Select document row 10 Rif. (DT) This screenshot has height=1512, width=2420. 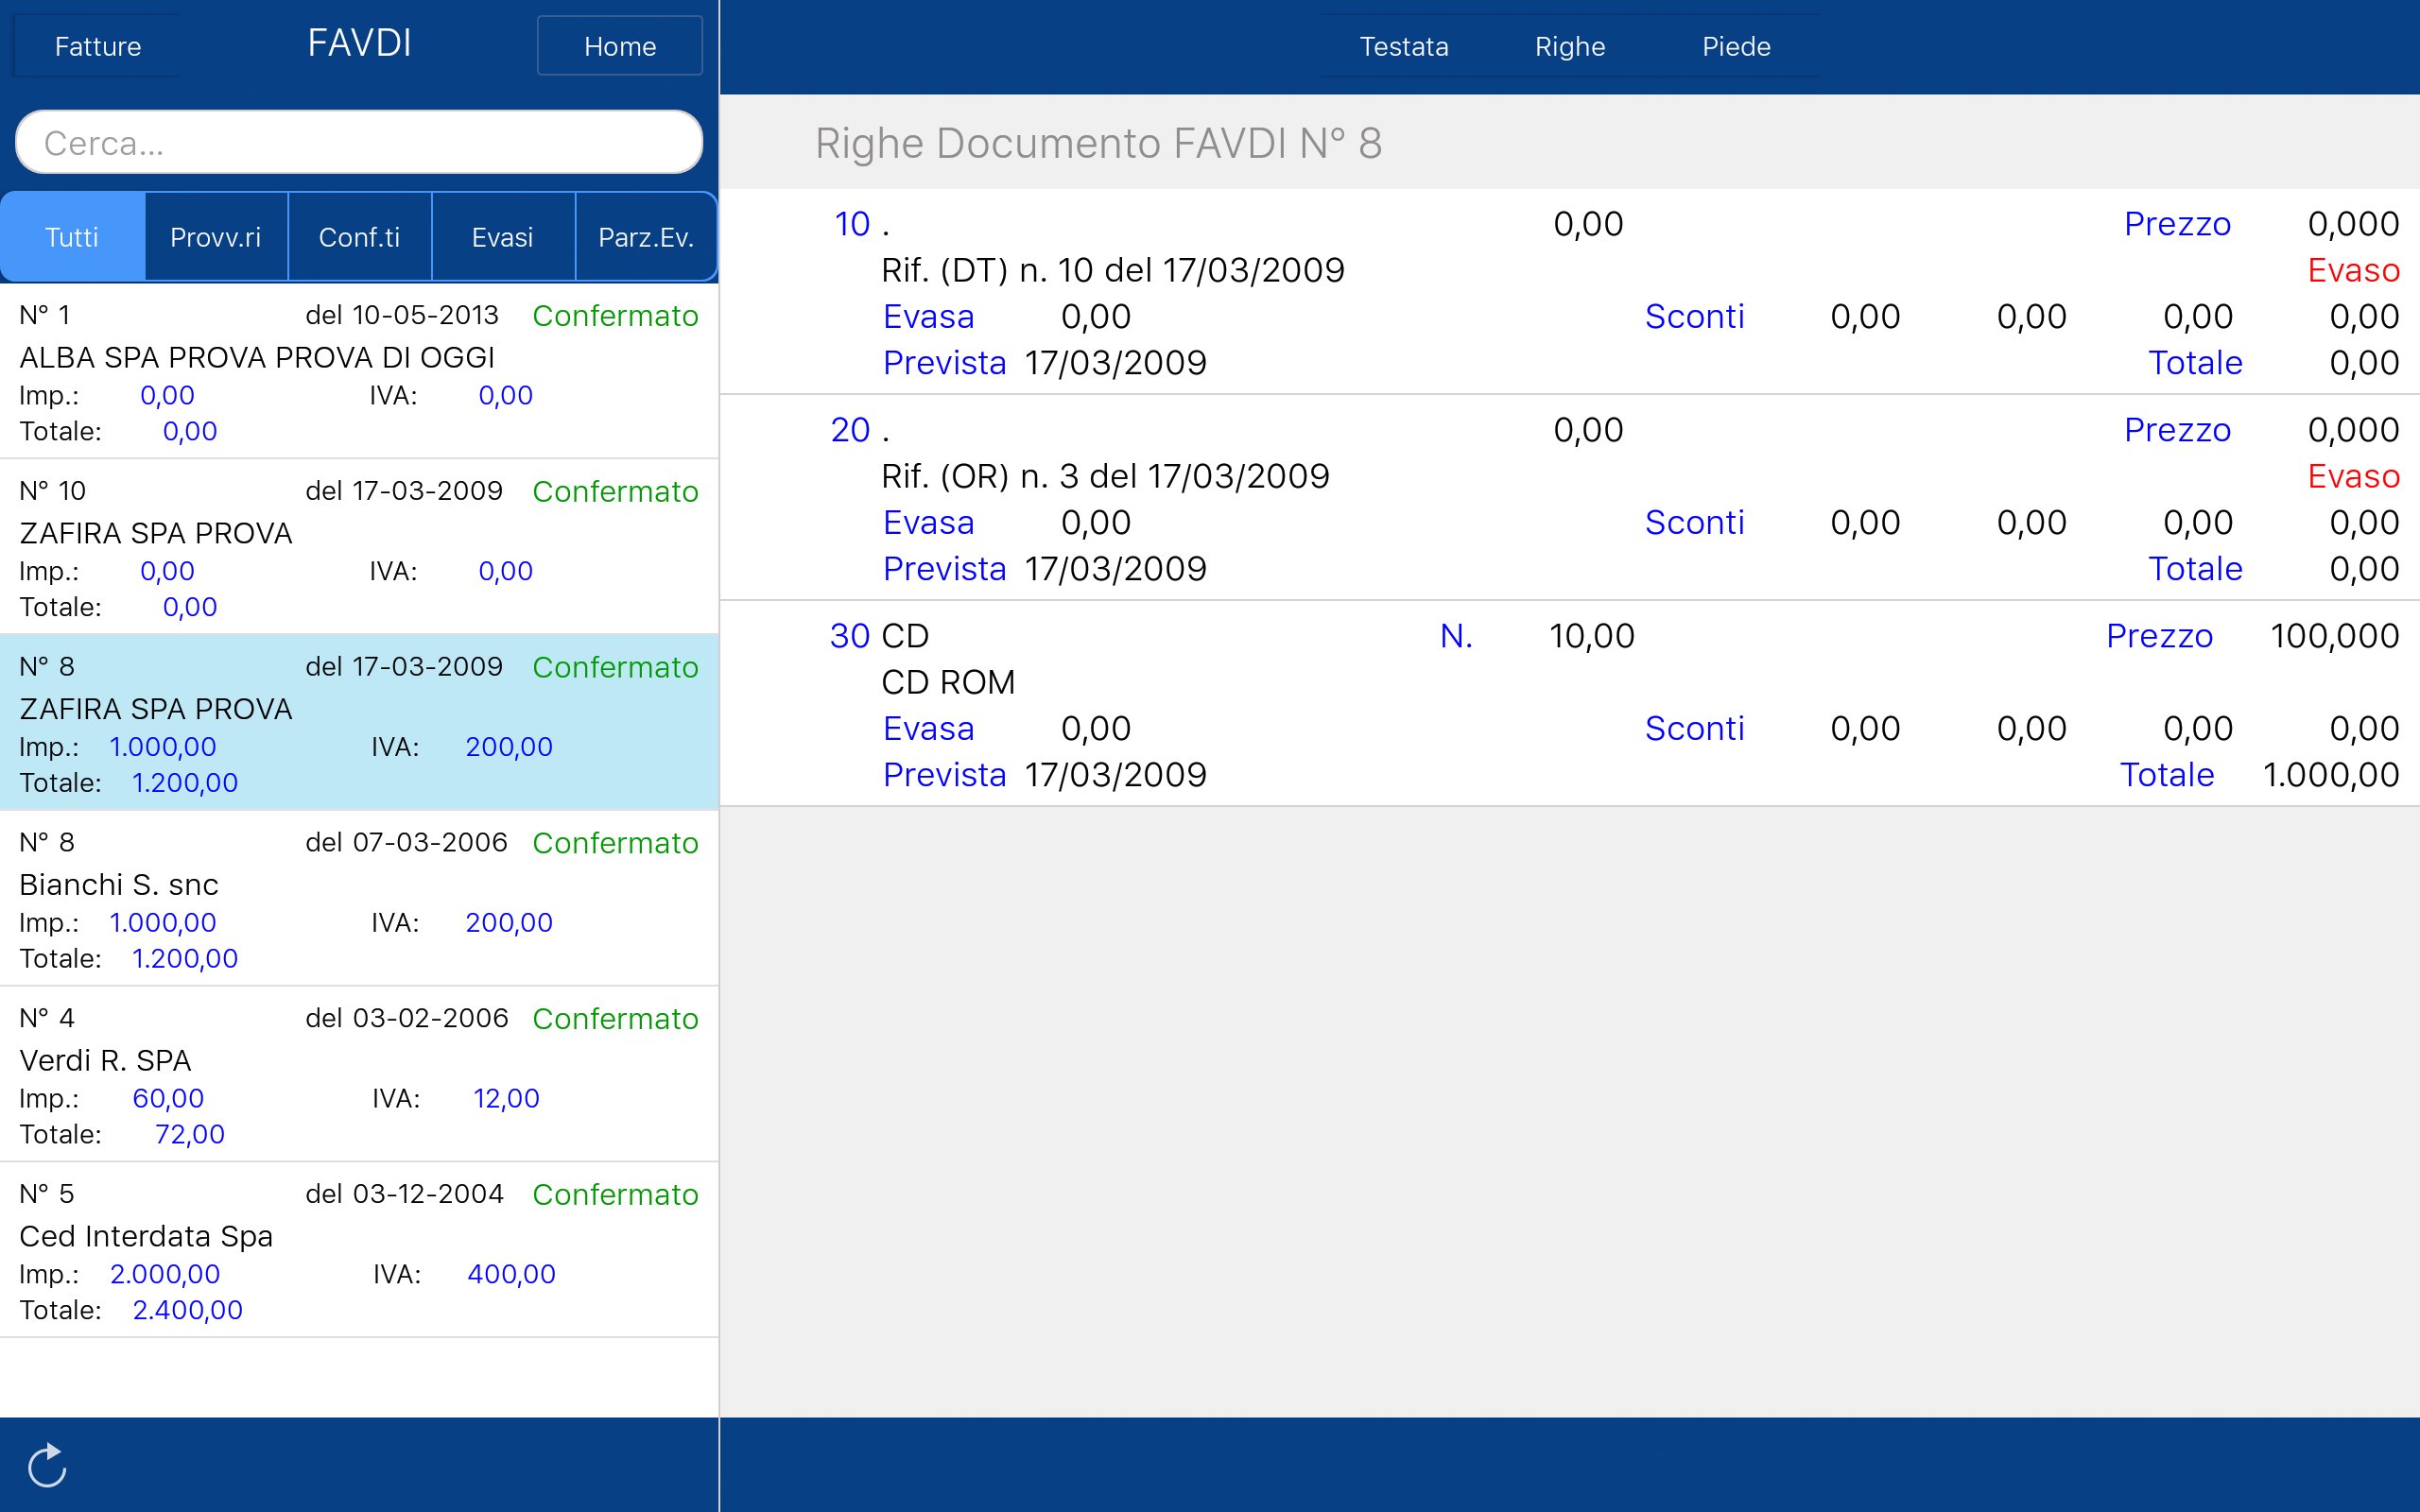[1568, 292]
